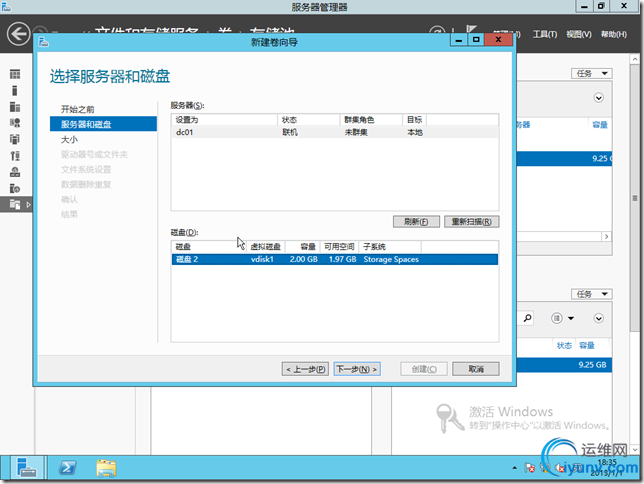Screen dimensions: 644x484
Task: Open the 视图(V) menu
Action: (x=579, y=35)
